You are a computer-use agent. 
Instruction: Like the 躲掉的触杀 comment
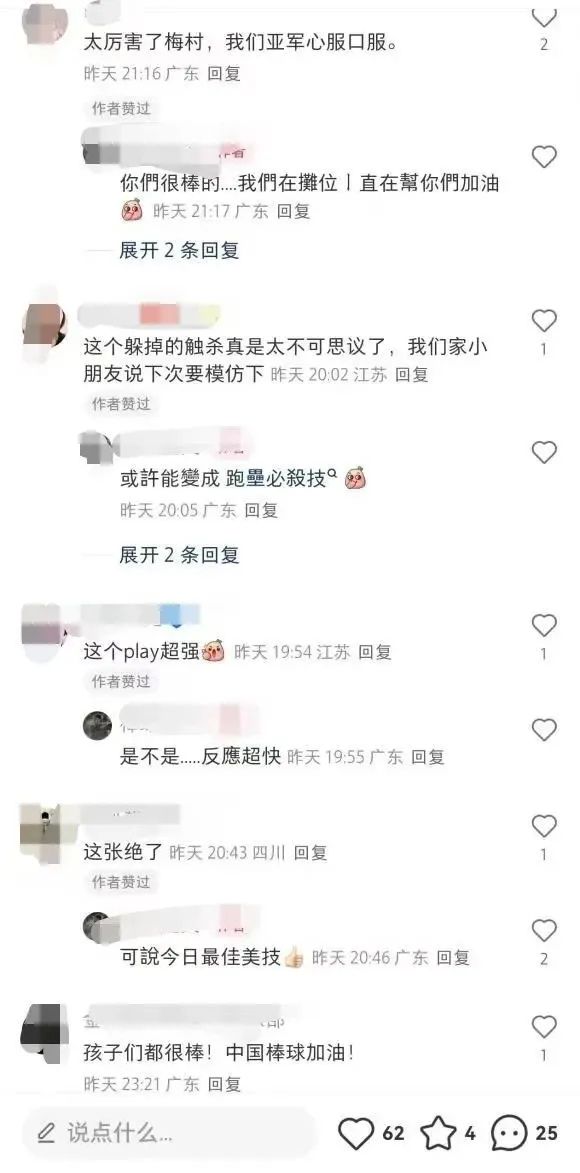(x=544, y=321)
